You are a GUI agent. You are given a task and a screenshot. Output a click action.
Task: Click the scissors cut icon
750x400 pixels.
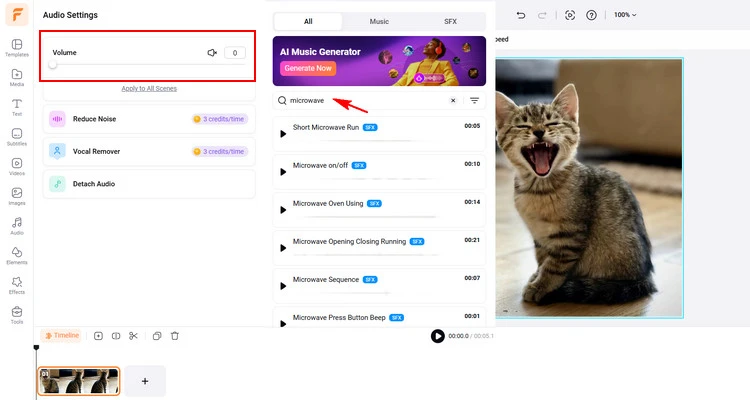(x=133, y=336)
